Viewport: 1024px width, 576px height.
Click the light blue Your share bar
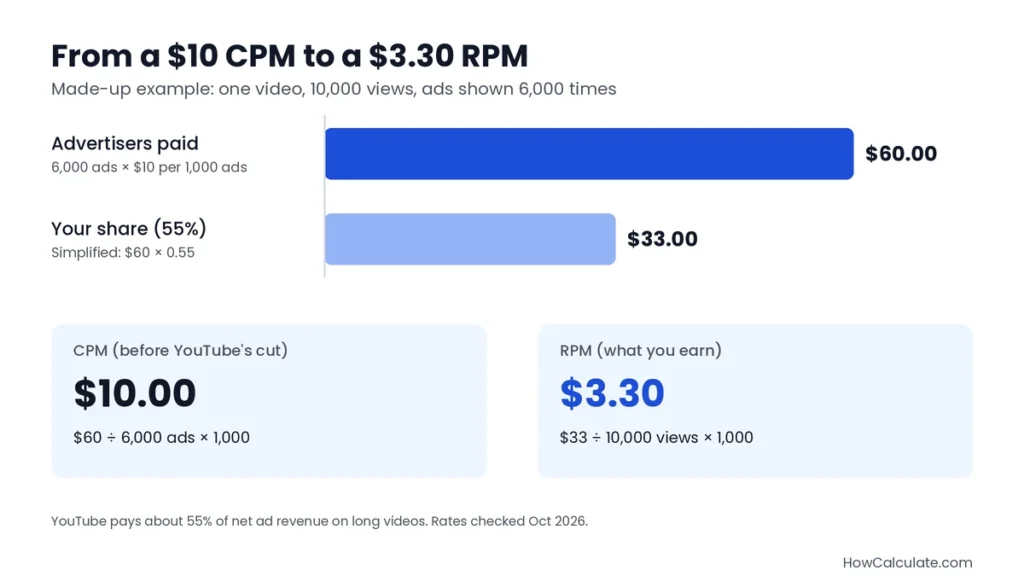470,239
